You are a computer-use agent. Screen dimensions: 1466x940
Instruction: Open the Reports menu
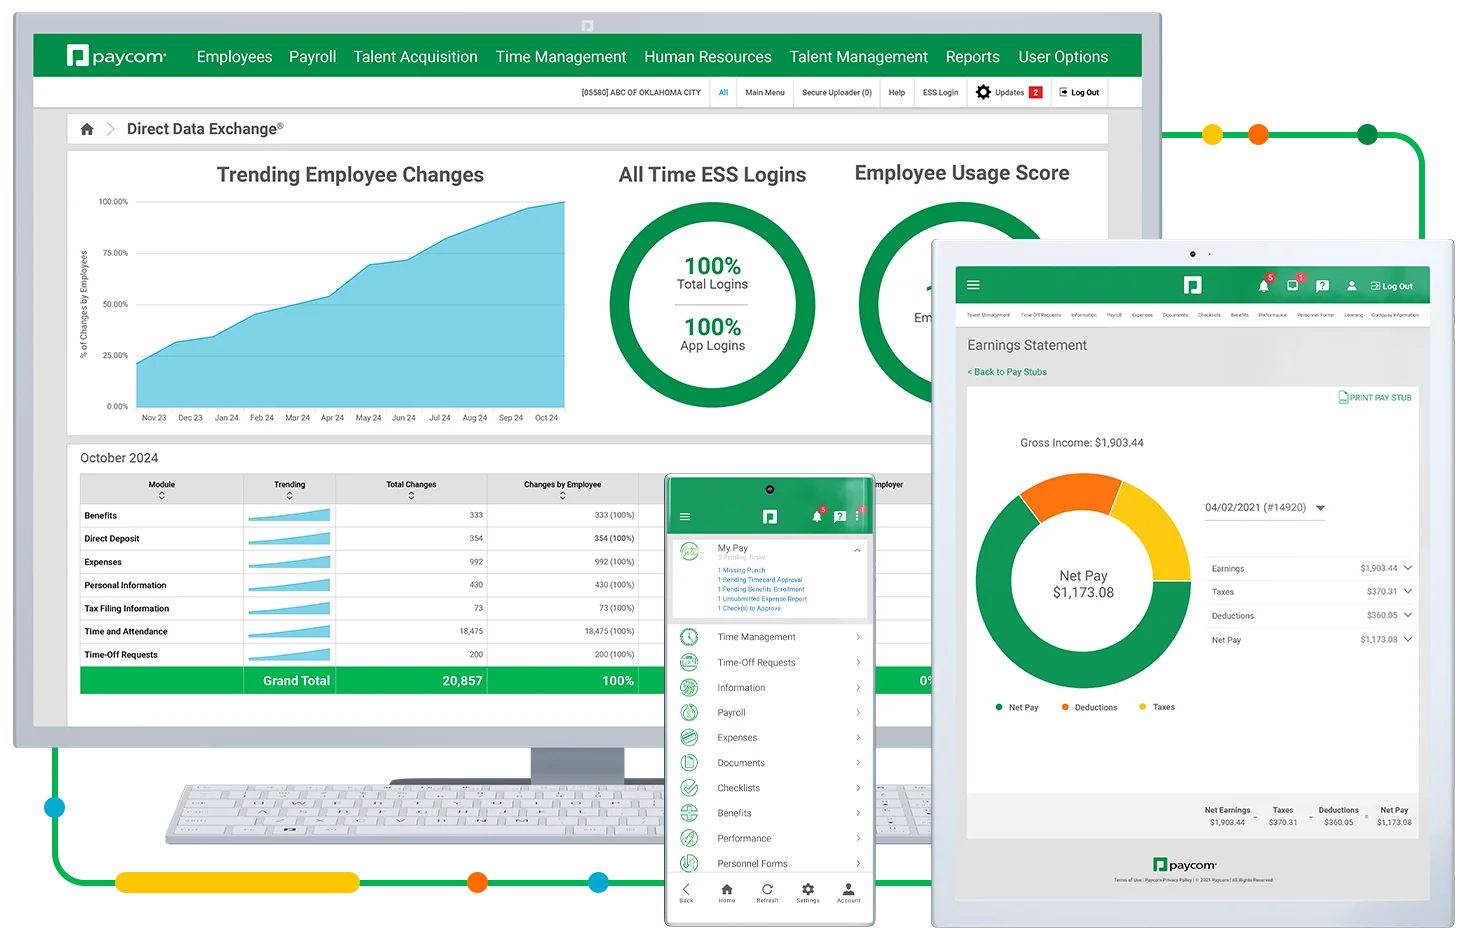972,57
